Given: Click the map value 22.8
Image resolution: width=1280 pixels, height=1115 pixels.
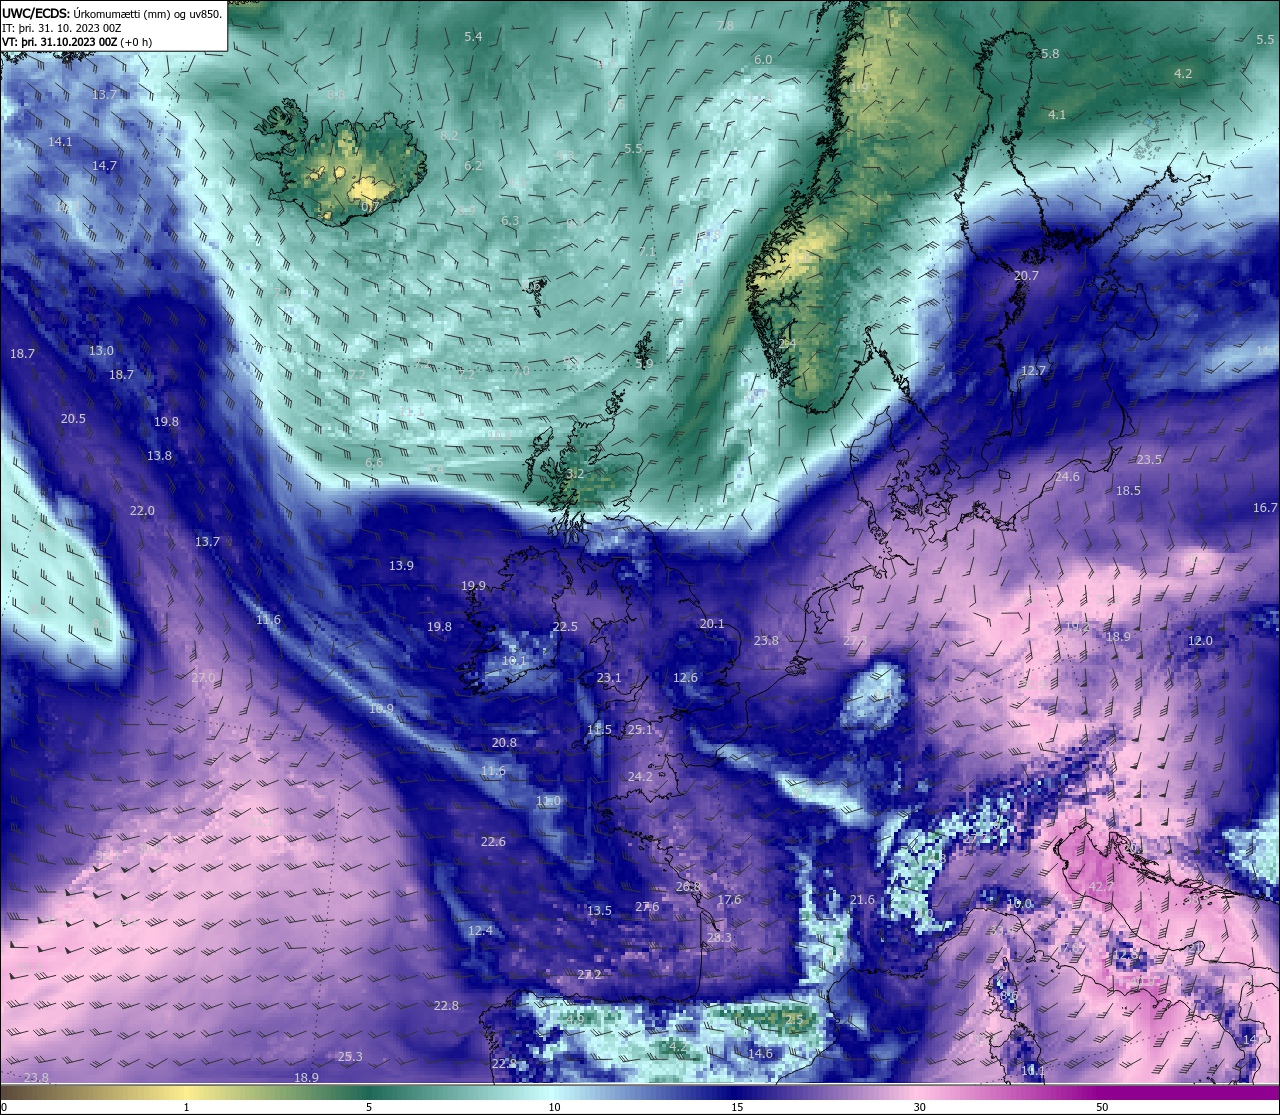Looking at the screenshot, I should [x=446, y=1006].
